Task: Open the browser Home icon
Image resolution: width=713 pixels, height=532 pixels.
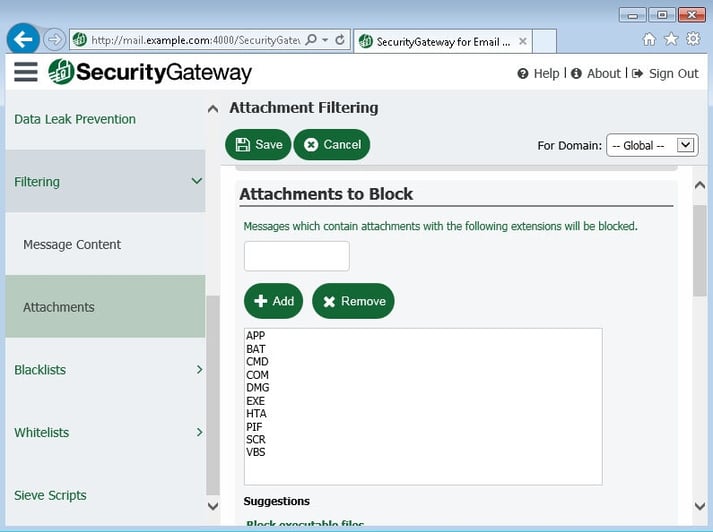Action: click(649, 39)
